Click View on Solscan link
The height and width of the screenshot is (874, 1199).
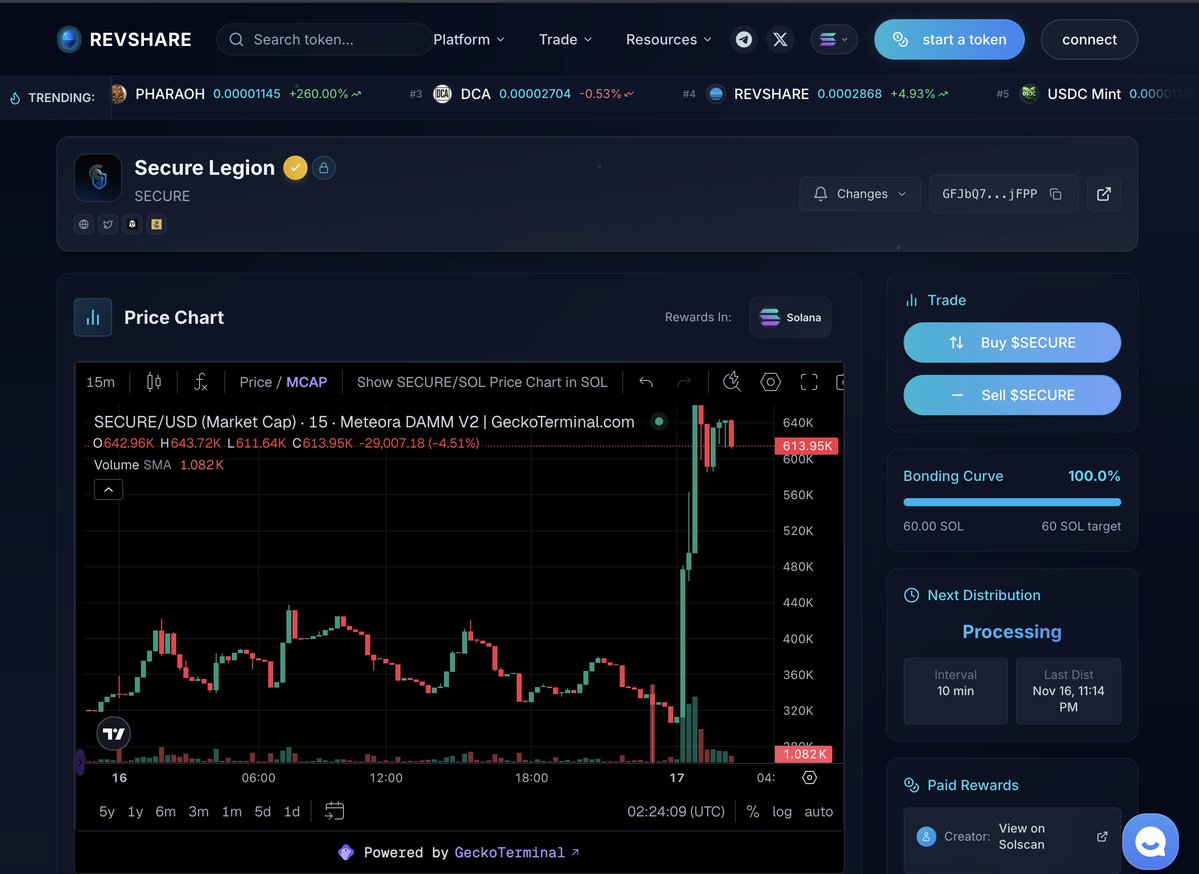coord(1022,837)
